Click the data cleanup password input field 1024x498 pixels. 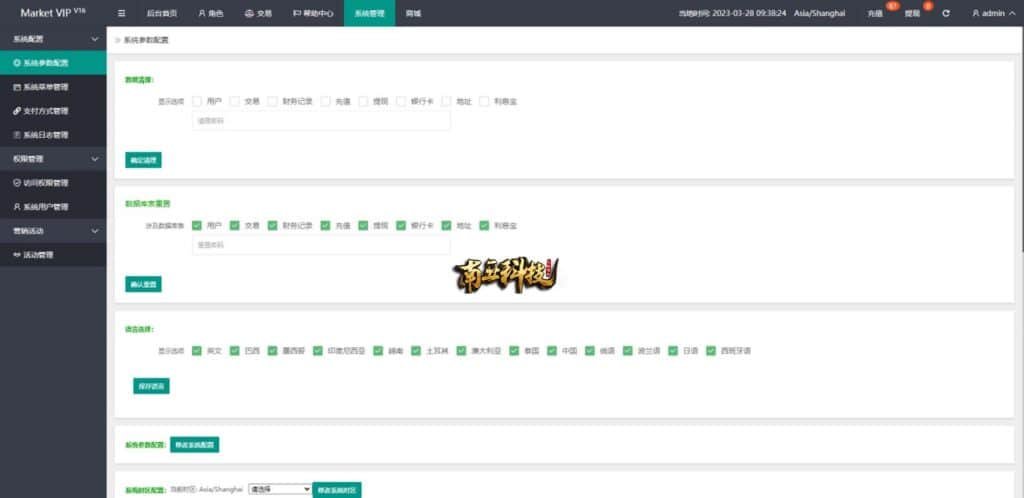320,121
